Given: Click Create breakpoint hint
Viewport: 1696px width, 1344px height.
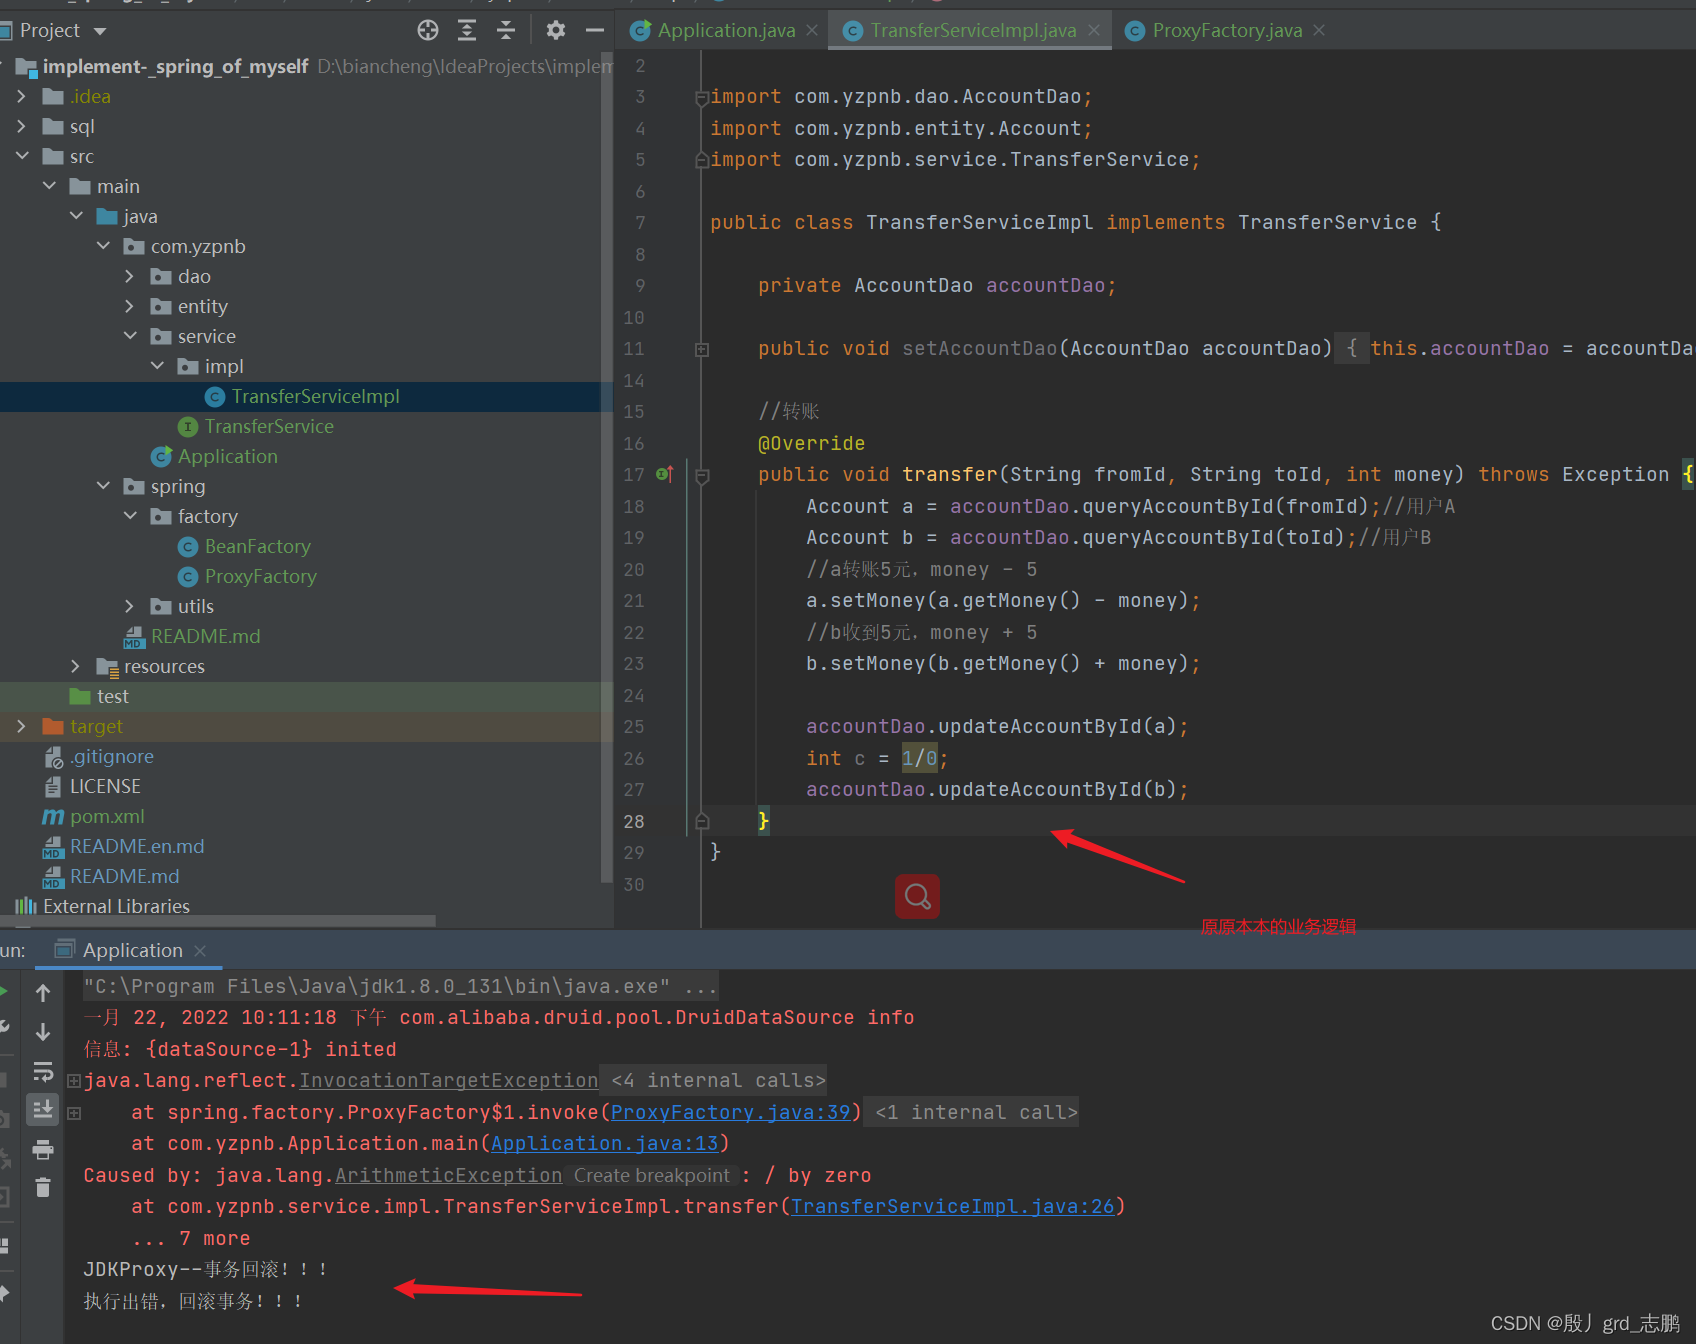Looking at the screenshot, I should coord(652,1175).
